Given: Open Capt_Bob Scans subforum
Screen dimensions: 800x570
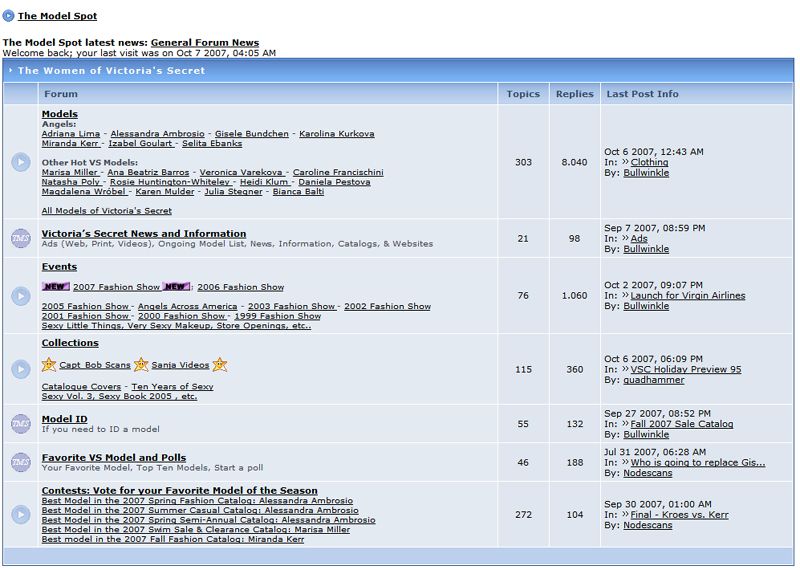Looking at the screenshot, I should (x=95, y=365).
